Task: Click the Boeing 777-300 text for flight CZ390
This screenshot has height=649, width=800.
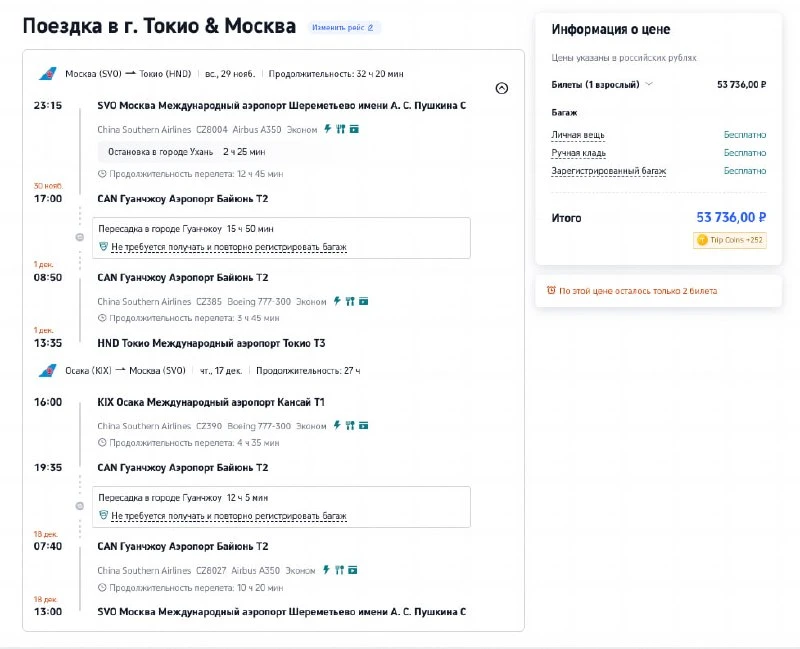Action: click(259, 426)
